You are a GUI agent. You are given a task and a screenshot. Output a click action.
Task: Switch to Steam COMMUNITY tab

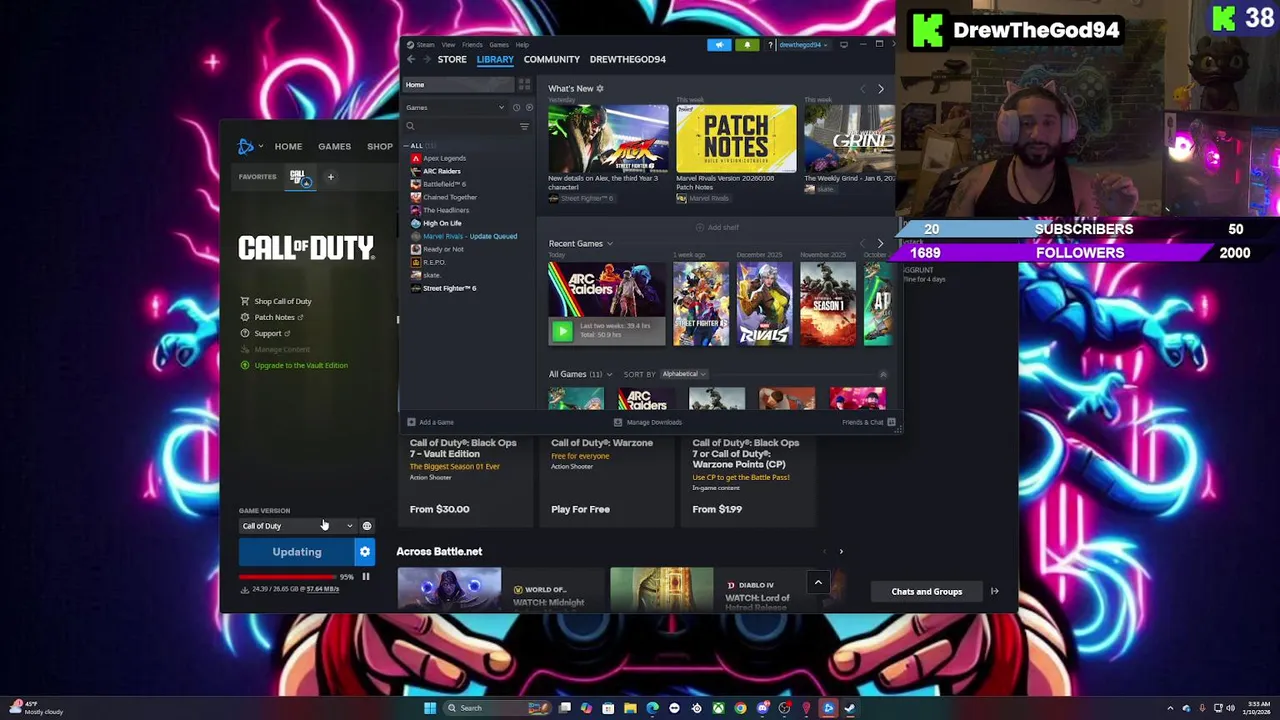552,60
